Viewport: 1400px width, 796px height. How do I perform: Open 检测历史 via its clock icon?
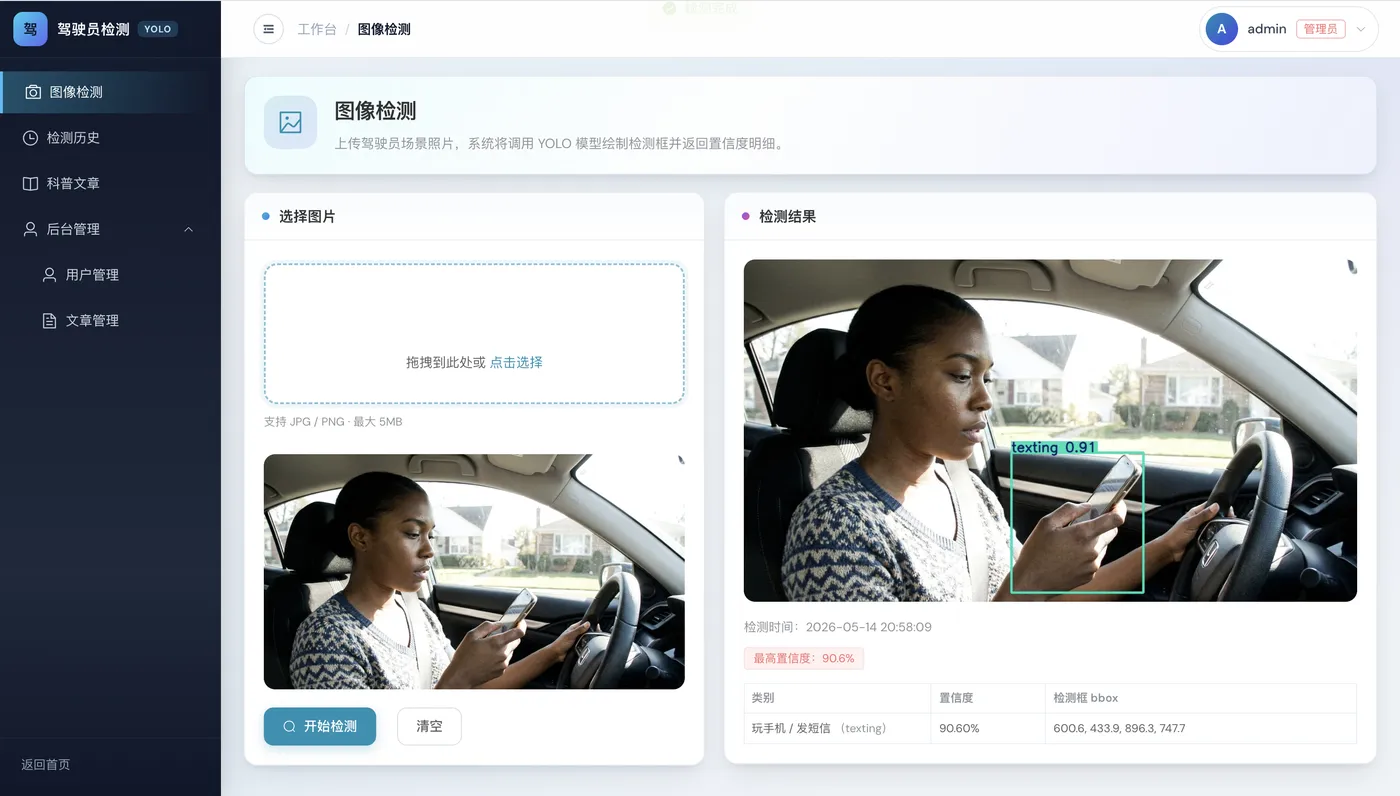click(30, 138)
